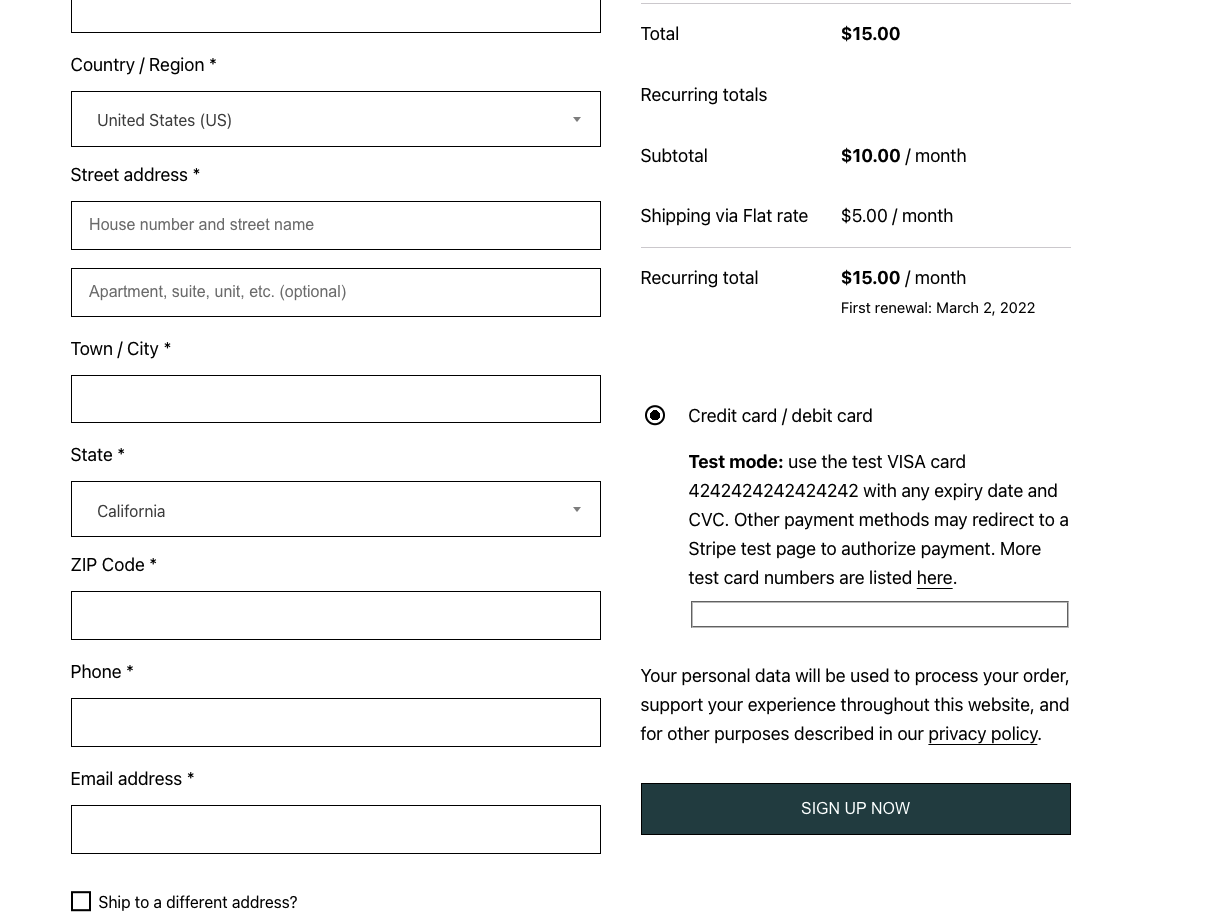
Task: Enable the Ship to a different address checkbox
Action: (81, 901)
